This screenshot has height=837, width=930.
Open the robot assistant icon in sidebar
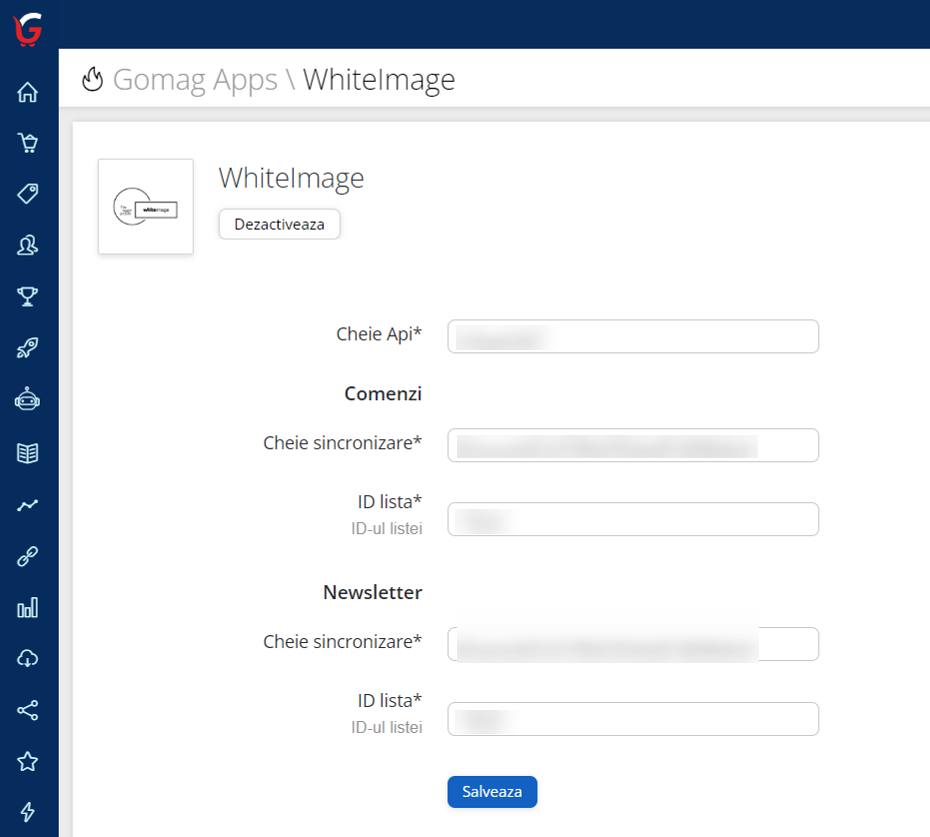[27, 399]
